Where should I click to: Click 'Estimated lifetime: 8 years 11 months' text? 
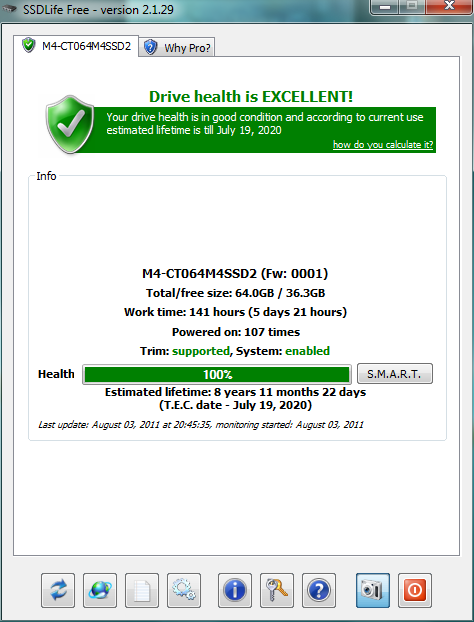(236, 392)
